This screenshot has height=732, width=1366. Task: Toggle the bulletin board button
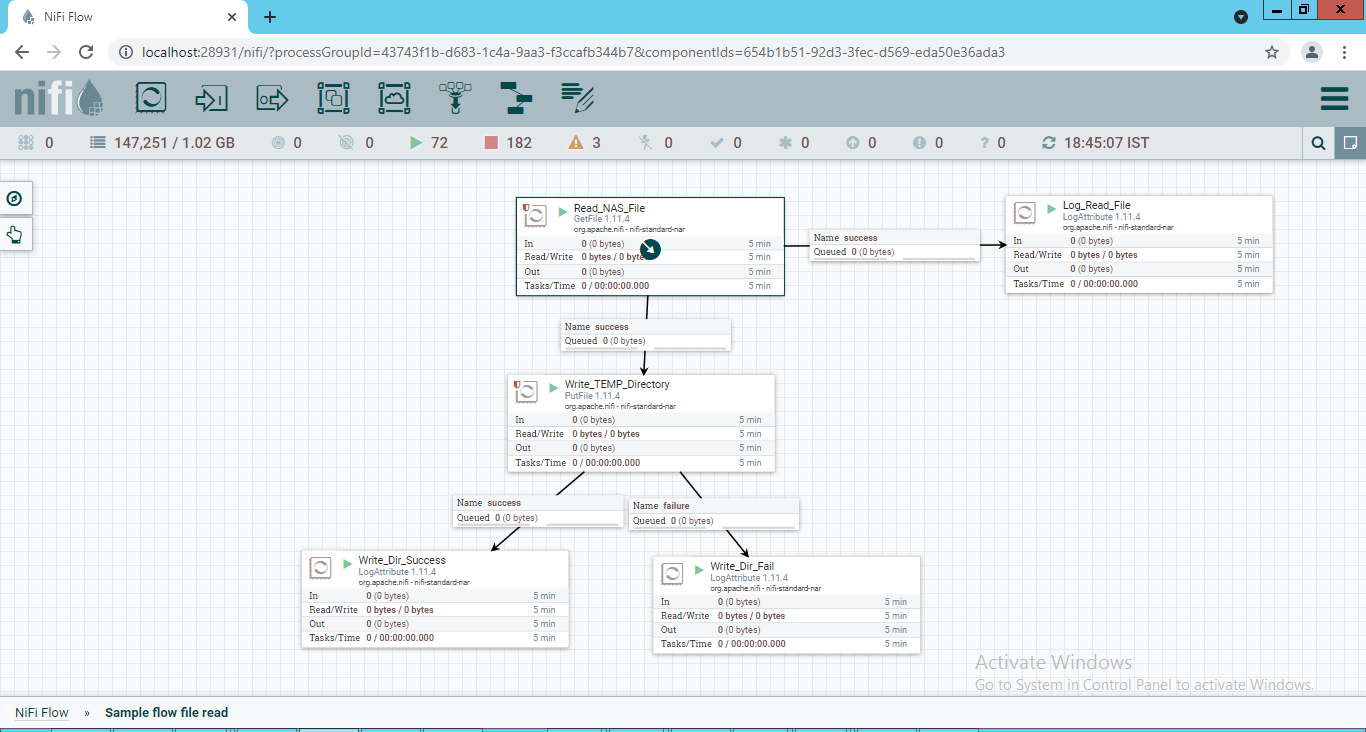click(1350, 143)
